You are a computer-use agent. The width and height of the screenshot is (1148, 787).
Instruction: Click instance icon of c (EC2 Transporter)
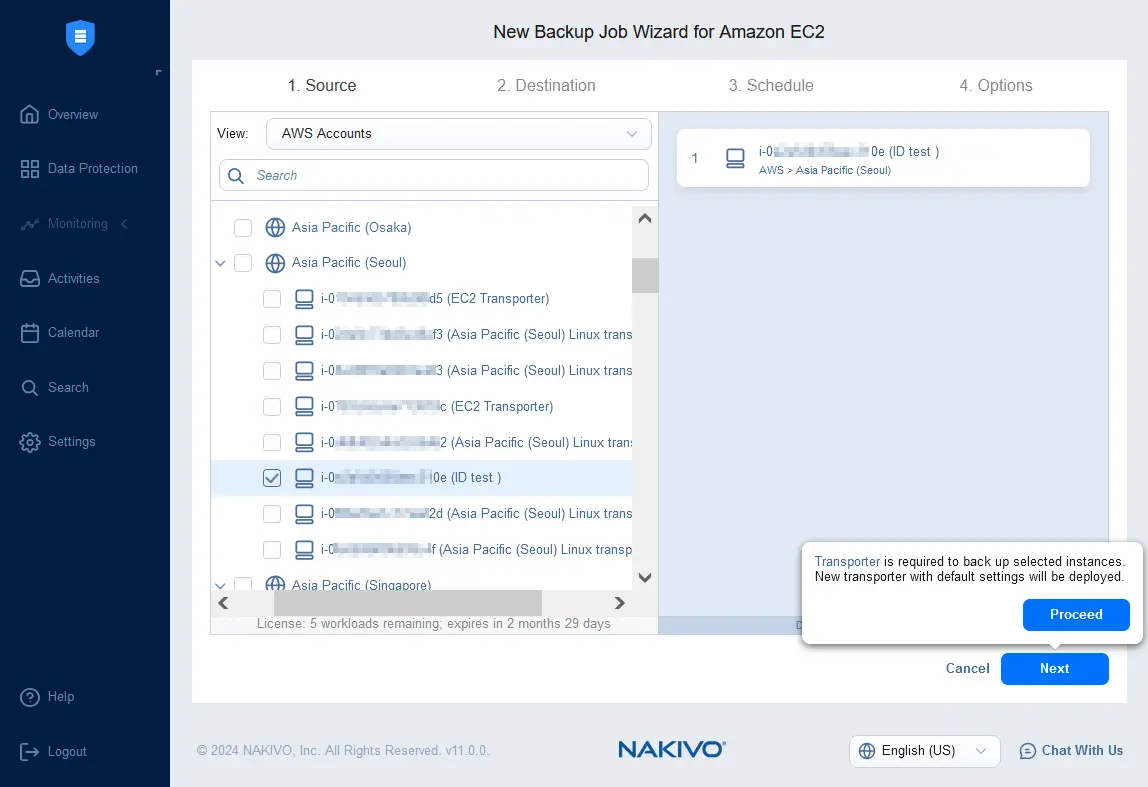304,406
